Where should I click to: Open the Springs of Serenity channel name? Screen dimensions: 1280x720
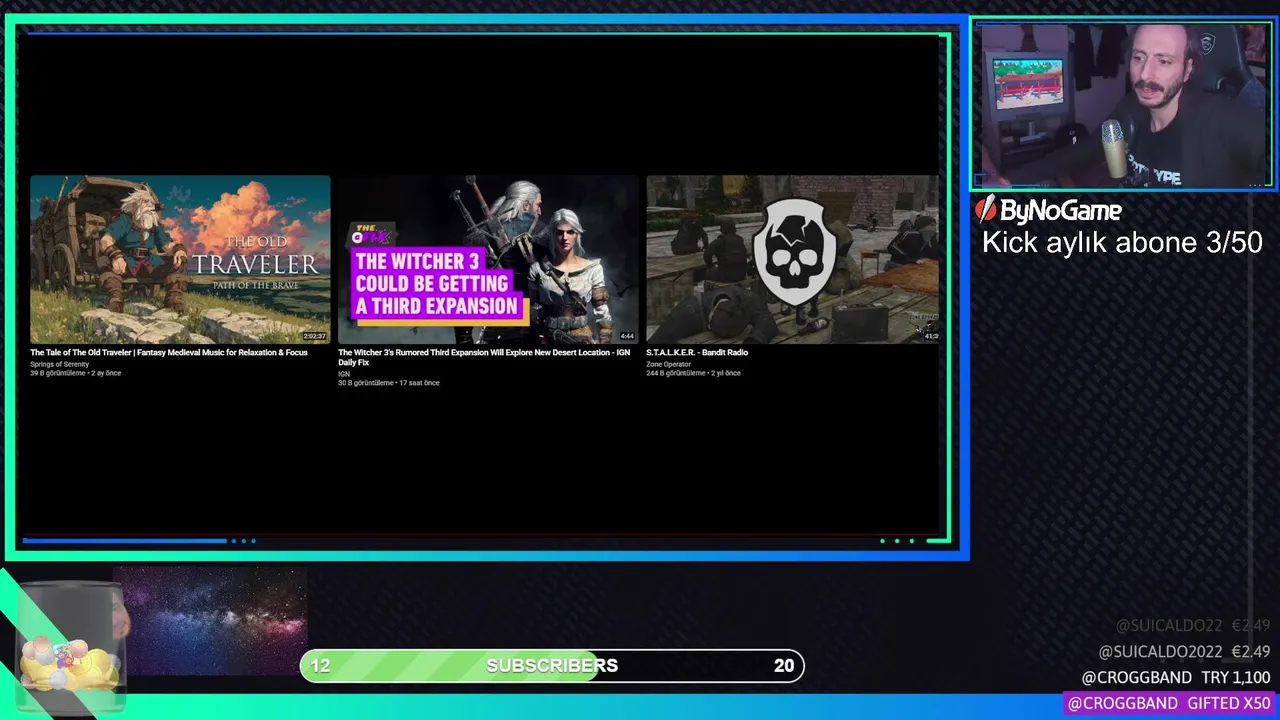pyautogui.click(x=59, y=364)
